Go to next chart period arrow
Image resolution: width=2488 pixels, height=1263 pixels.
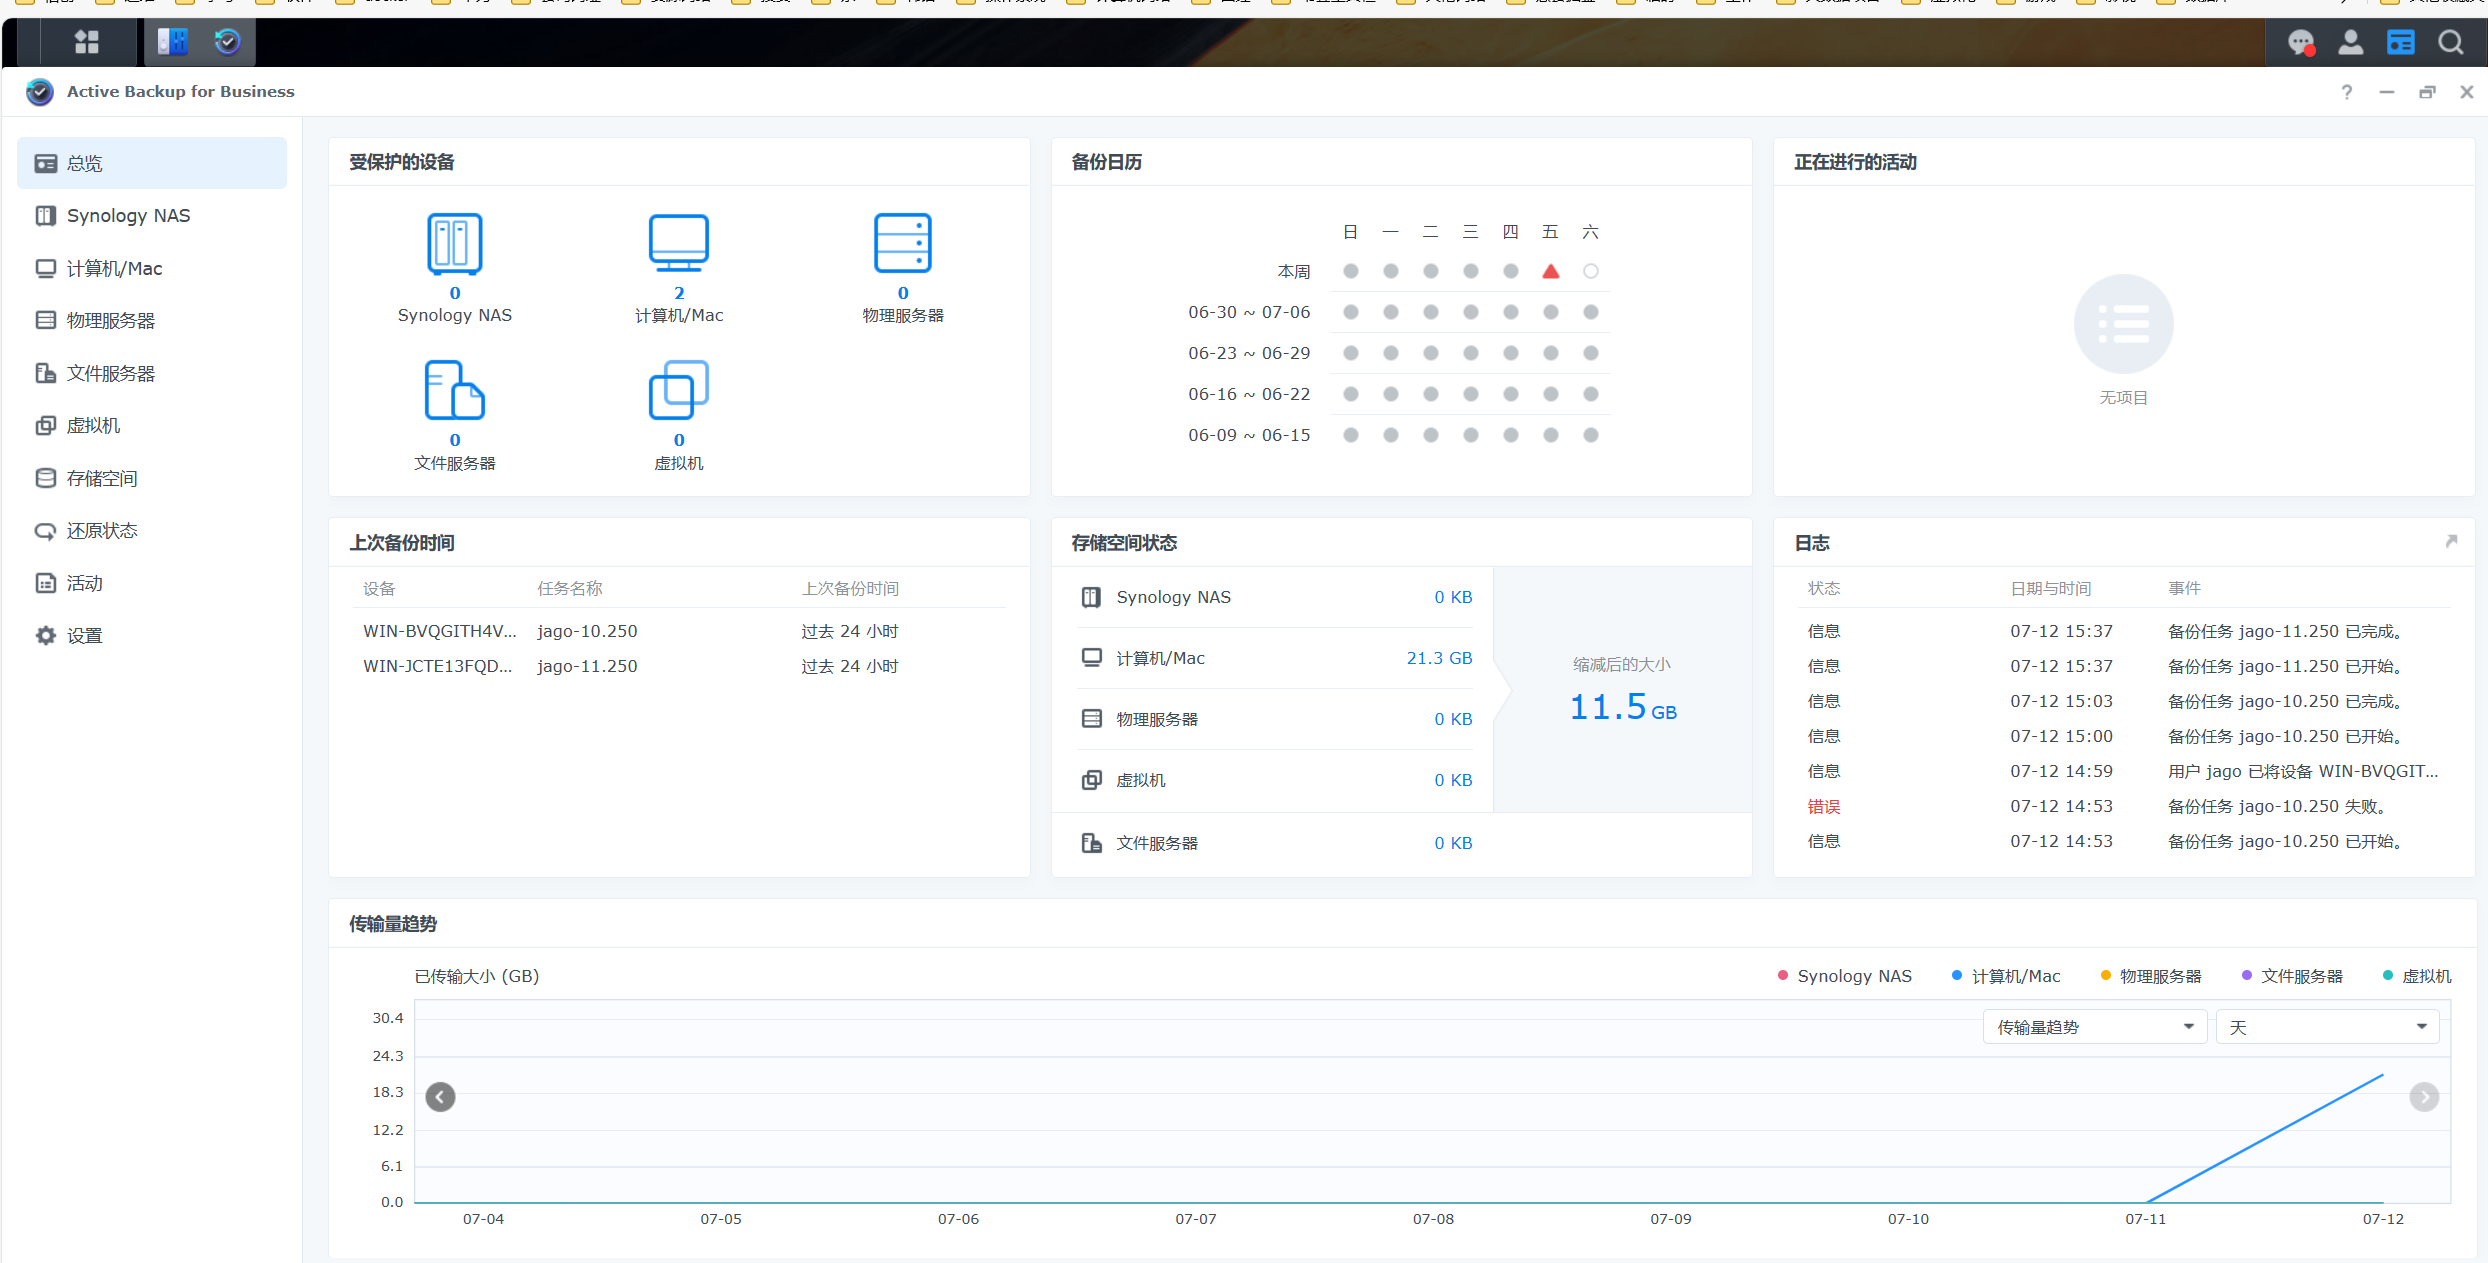click(2424, 1097)
